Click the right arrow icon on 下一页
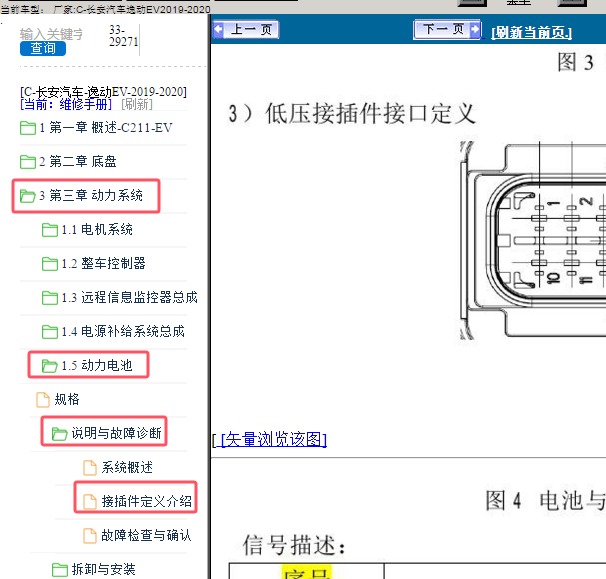The image size is (606, 579). (x=475, y=29)
